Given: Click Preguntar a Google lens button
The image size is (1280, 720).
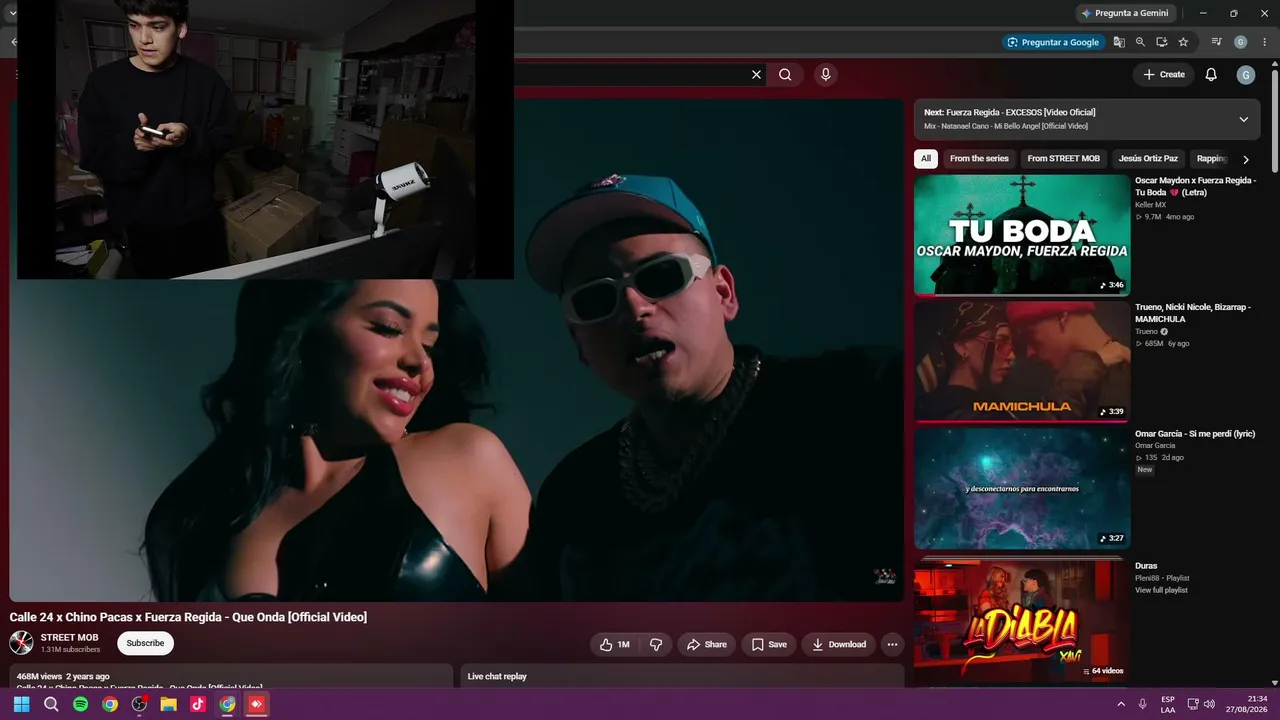Looking at the screenshot, I should [1053, 42].
